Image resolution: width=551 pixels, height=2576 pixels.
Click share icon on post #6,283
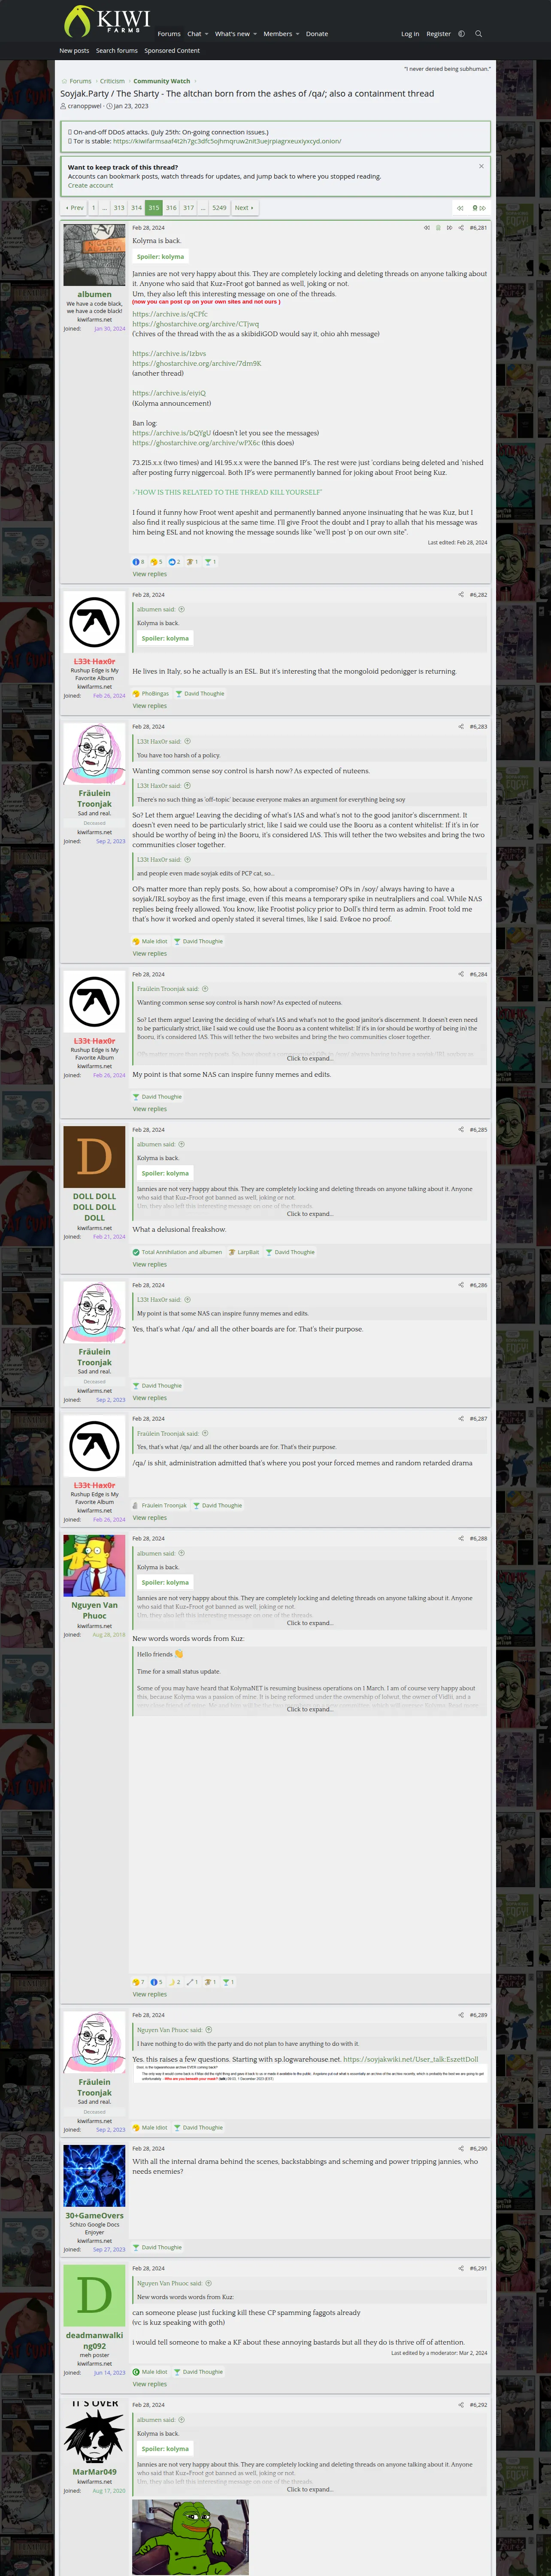click(461, 727)
